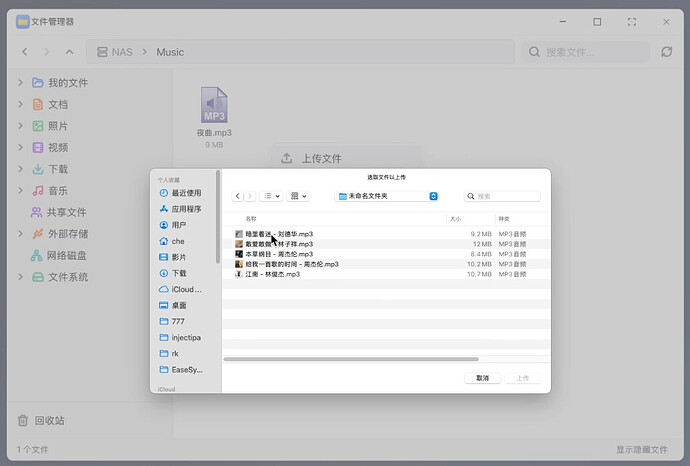Select the che home folder icon

click(x=164, y=241)
